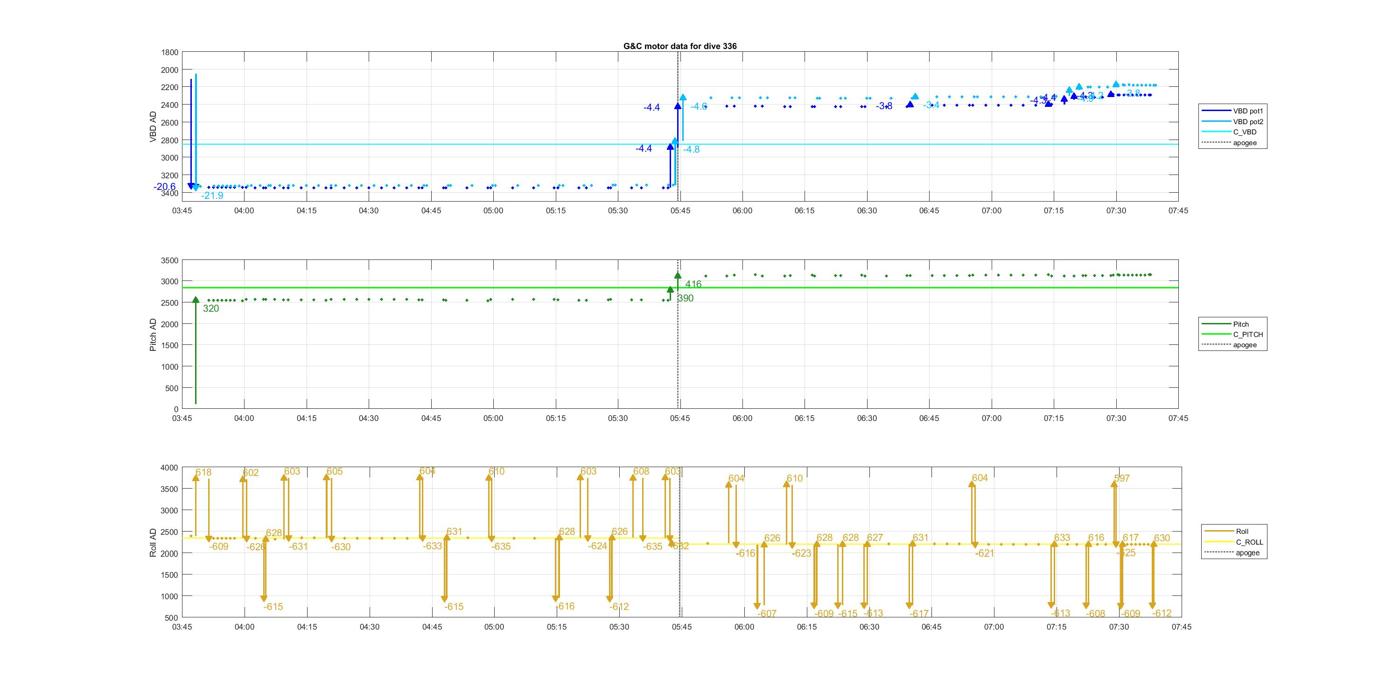1400x693 pixels.
Task: Click the '-607' roll data label
Action: pos(767,614)
